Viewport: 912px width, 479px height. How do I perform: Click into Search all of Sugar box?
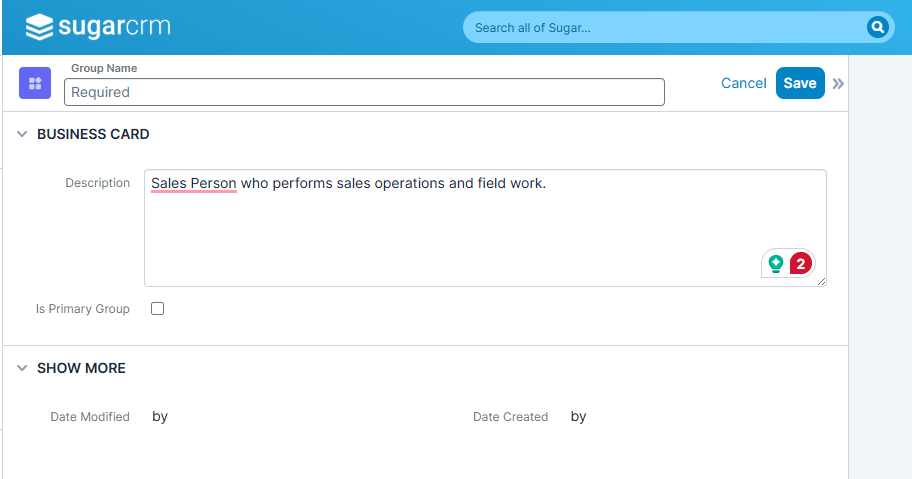[x=668, y=27]
